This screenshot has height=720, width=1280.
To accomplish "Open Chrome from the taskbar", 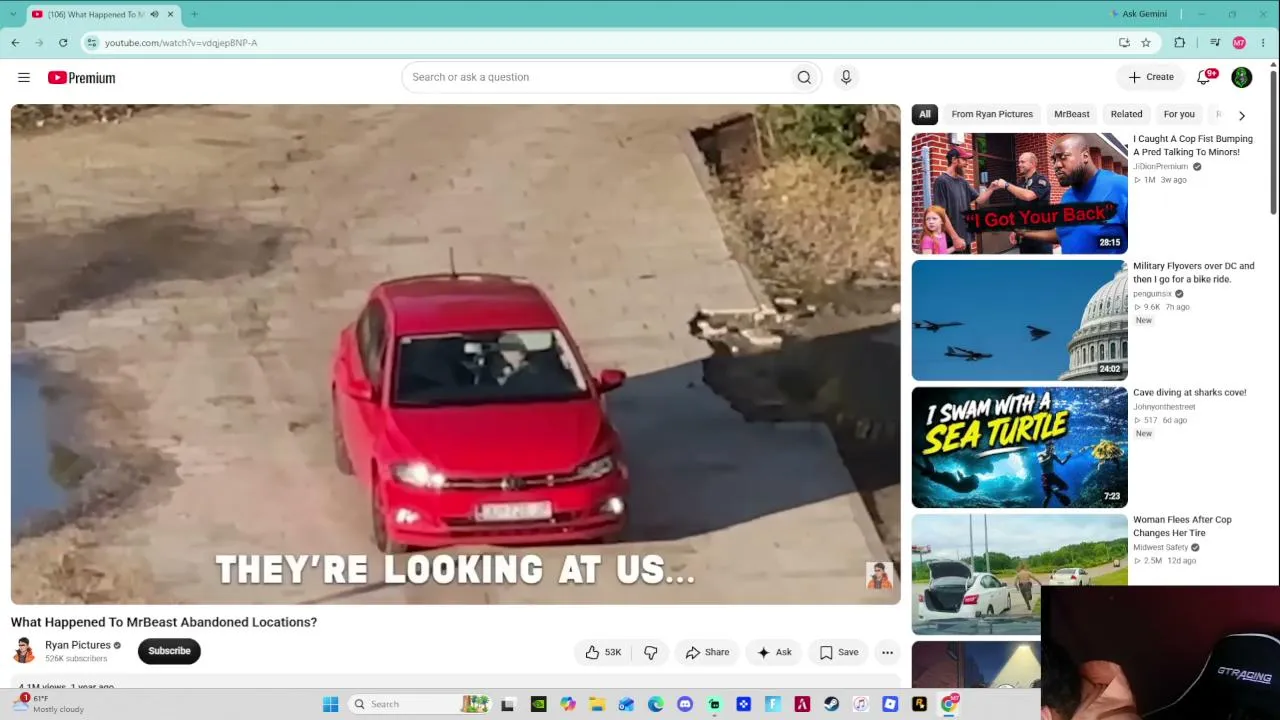I will pos(948,704).
